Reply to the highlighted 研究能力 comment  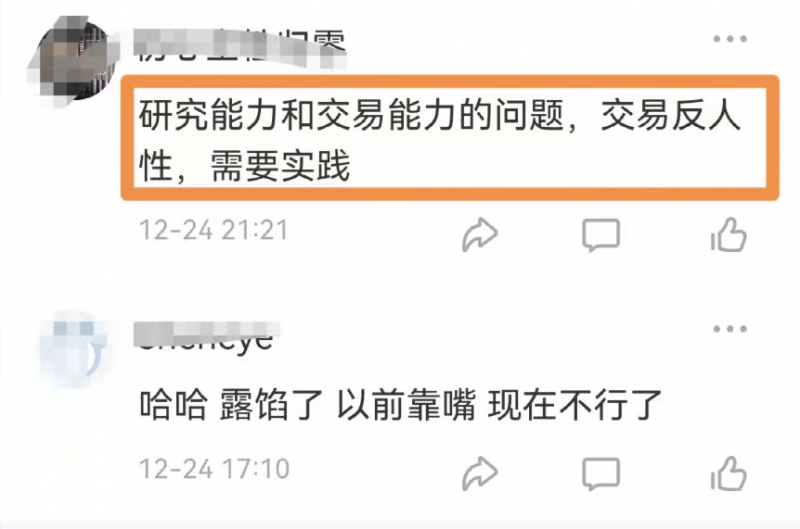(x=601, y=235)
